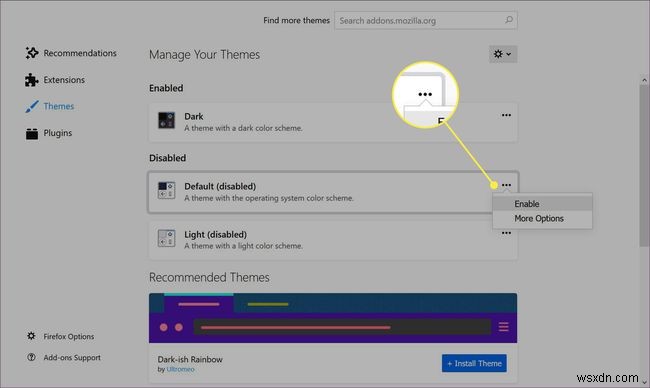
Task: Click the Light theme preview icon
Action: (167, 238)
